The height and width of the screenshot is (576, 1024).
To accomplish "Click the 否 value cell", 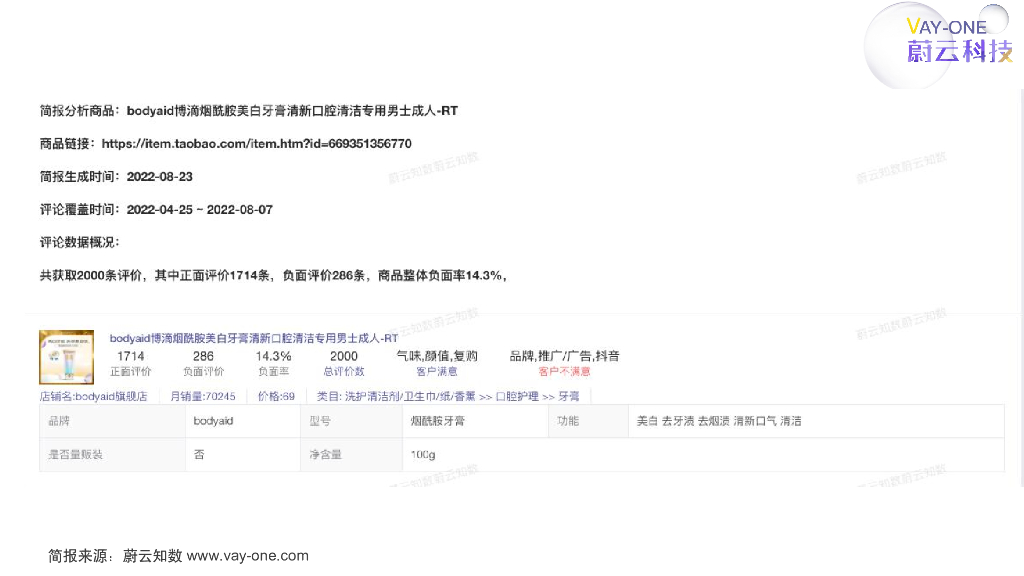I will coord(243,455).
